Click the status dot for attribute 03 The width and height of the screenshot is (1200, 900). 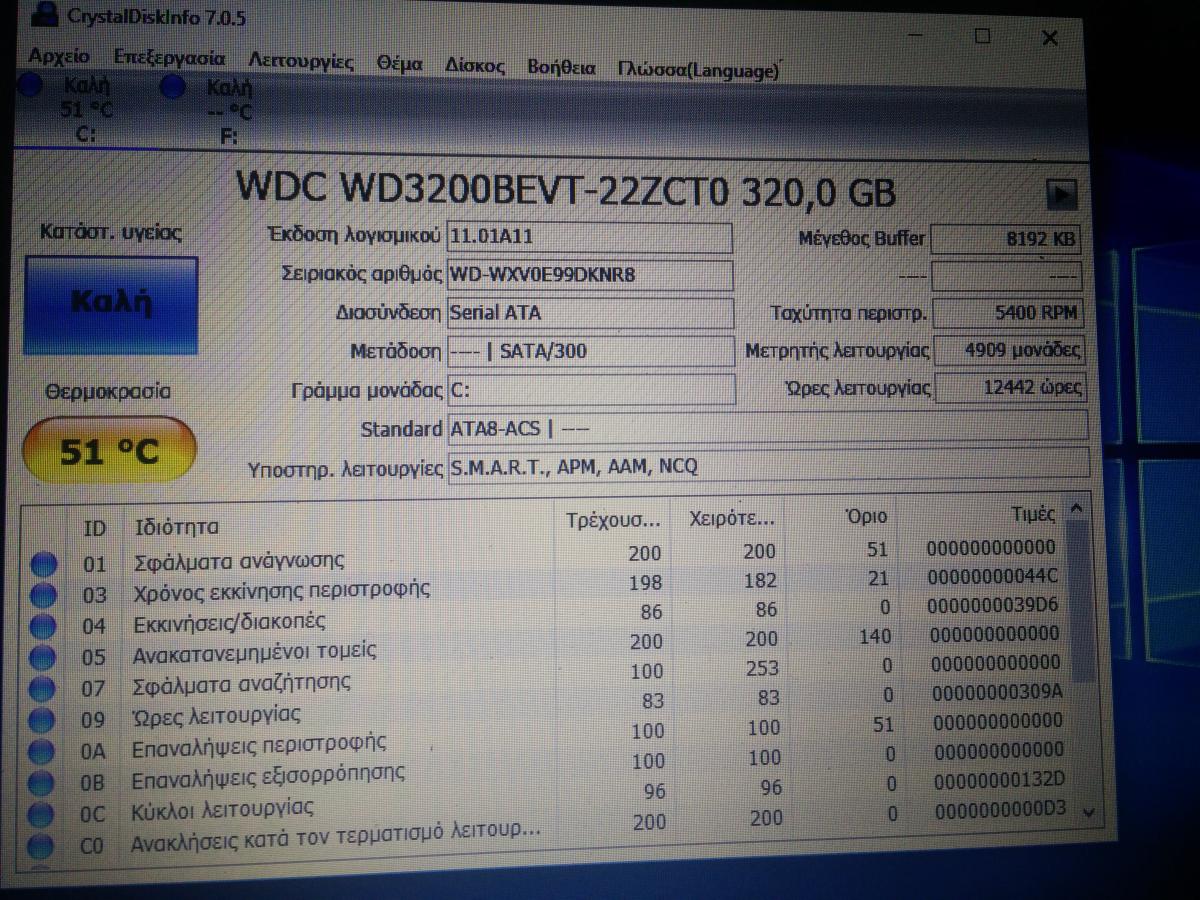click(x=43, y=596)
